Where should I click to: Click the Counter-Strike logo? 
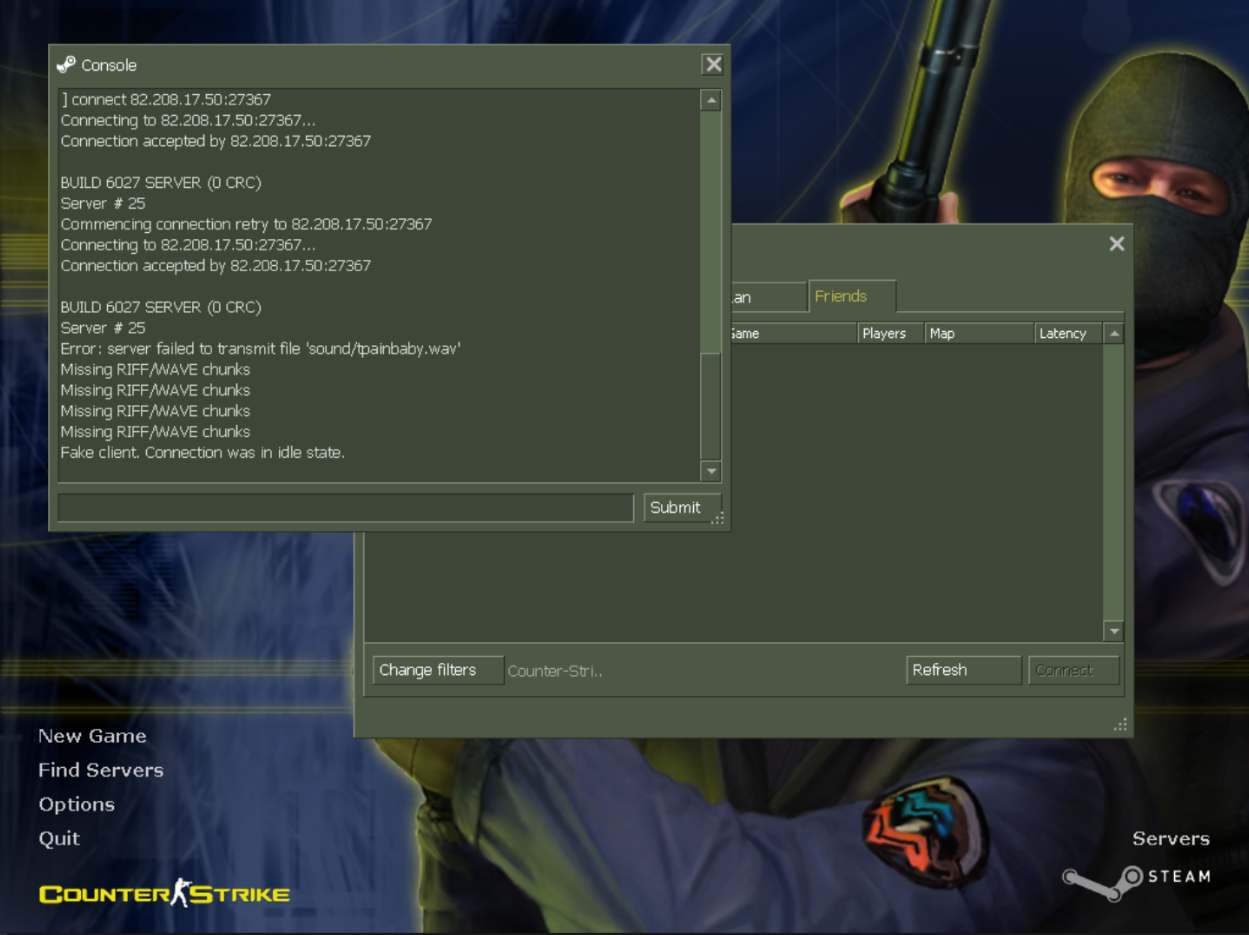[165, 893]
